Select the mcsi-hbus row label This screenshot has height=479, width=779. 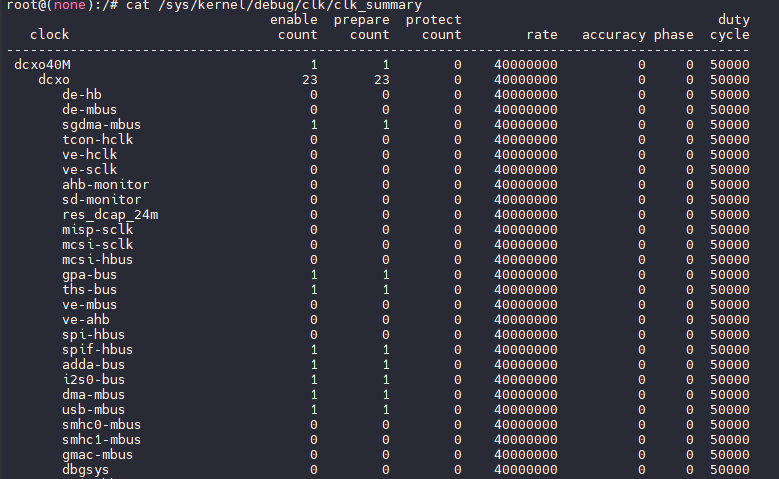coord(97,260)
